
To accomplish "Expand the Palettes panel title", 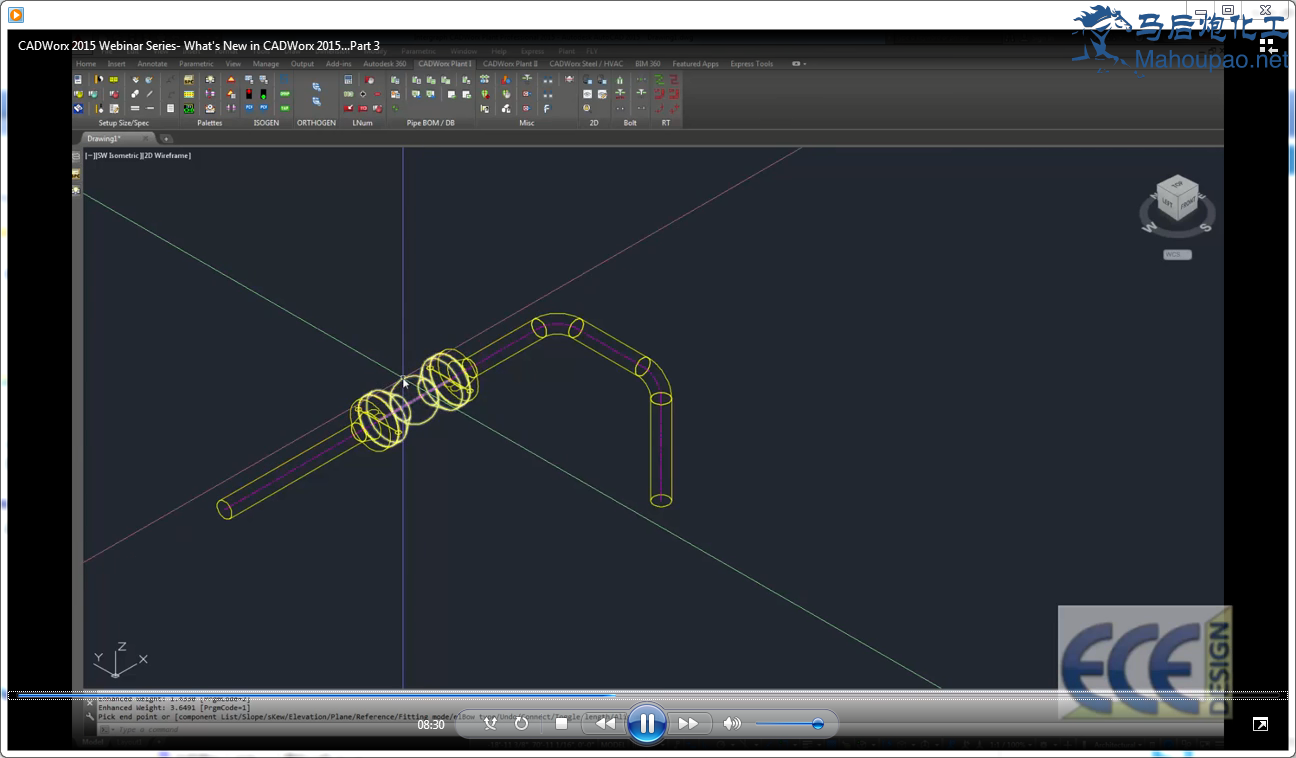I will (x=210, y=123).
